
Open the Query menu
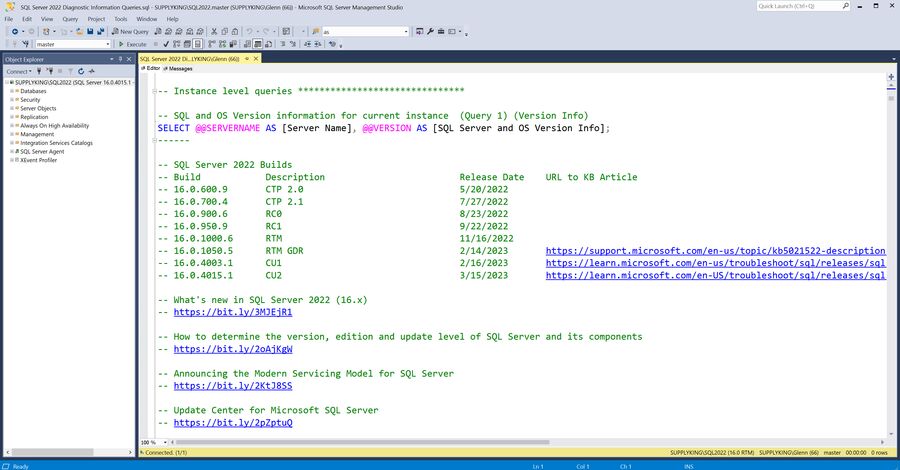[70, 19]
